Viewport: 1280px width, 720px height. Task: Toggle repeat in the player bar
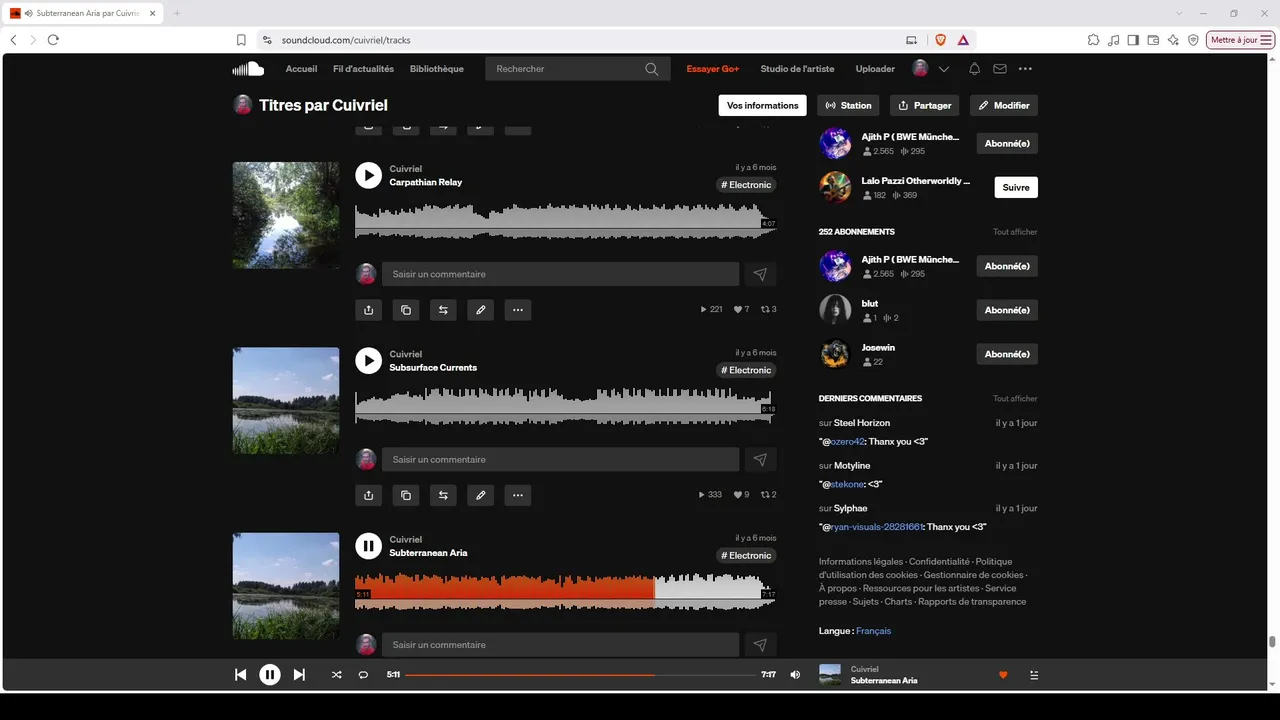tap(363, 675)
